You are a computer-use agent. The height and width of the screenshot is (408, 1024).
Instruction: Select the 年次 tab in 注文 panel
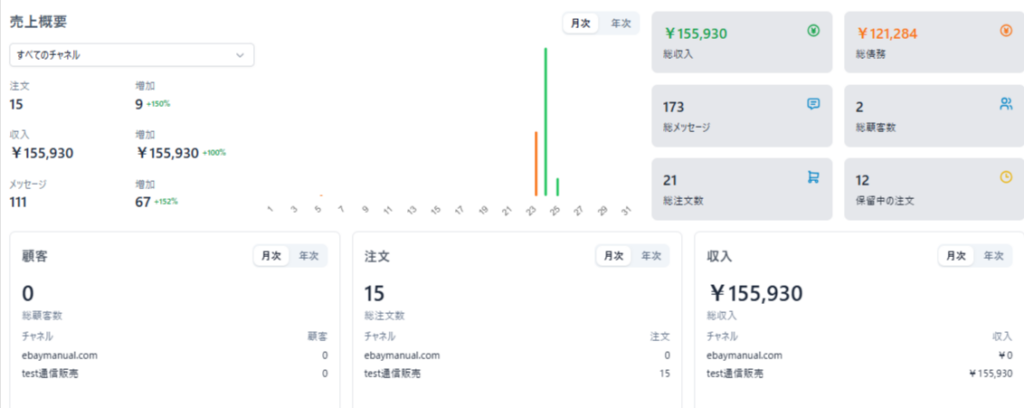[x=651, y=256]
